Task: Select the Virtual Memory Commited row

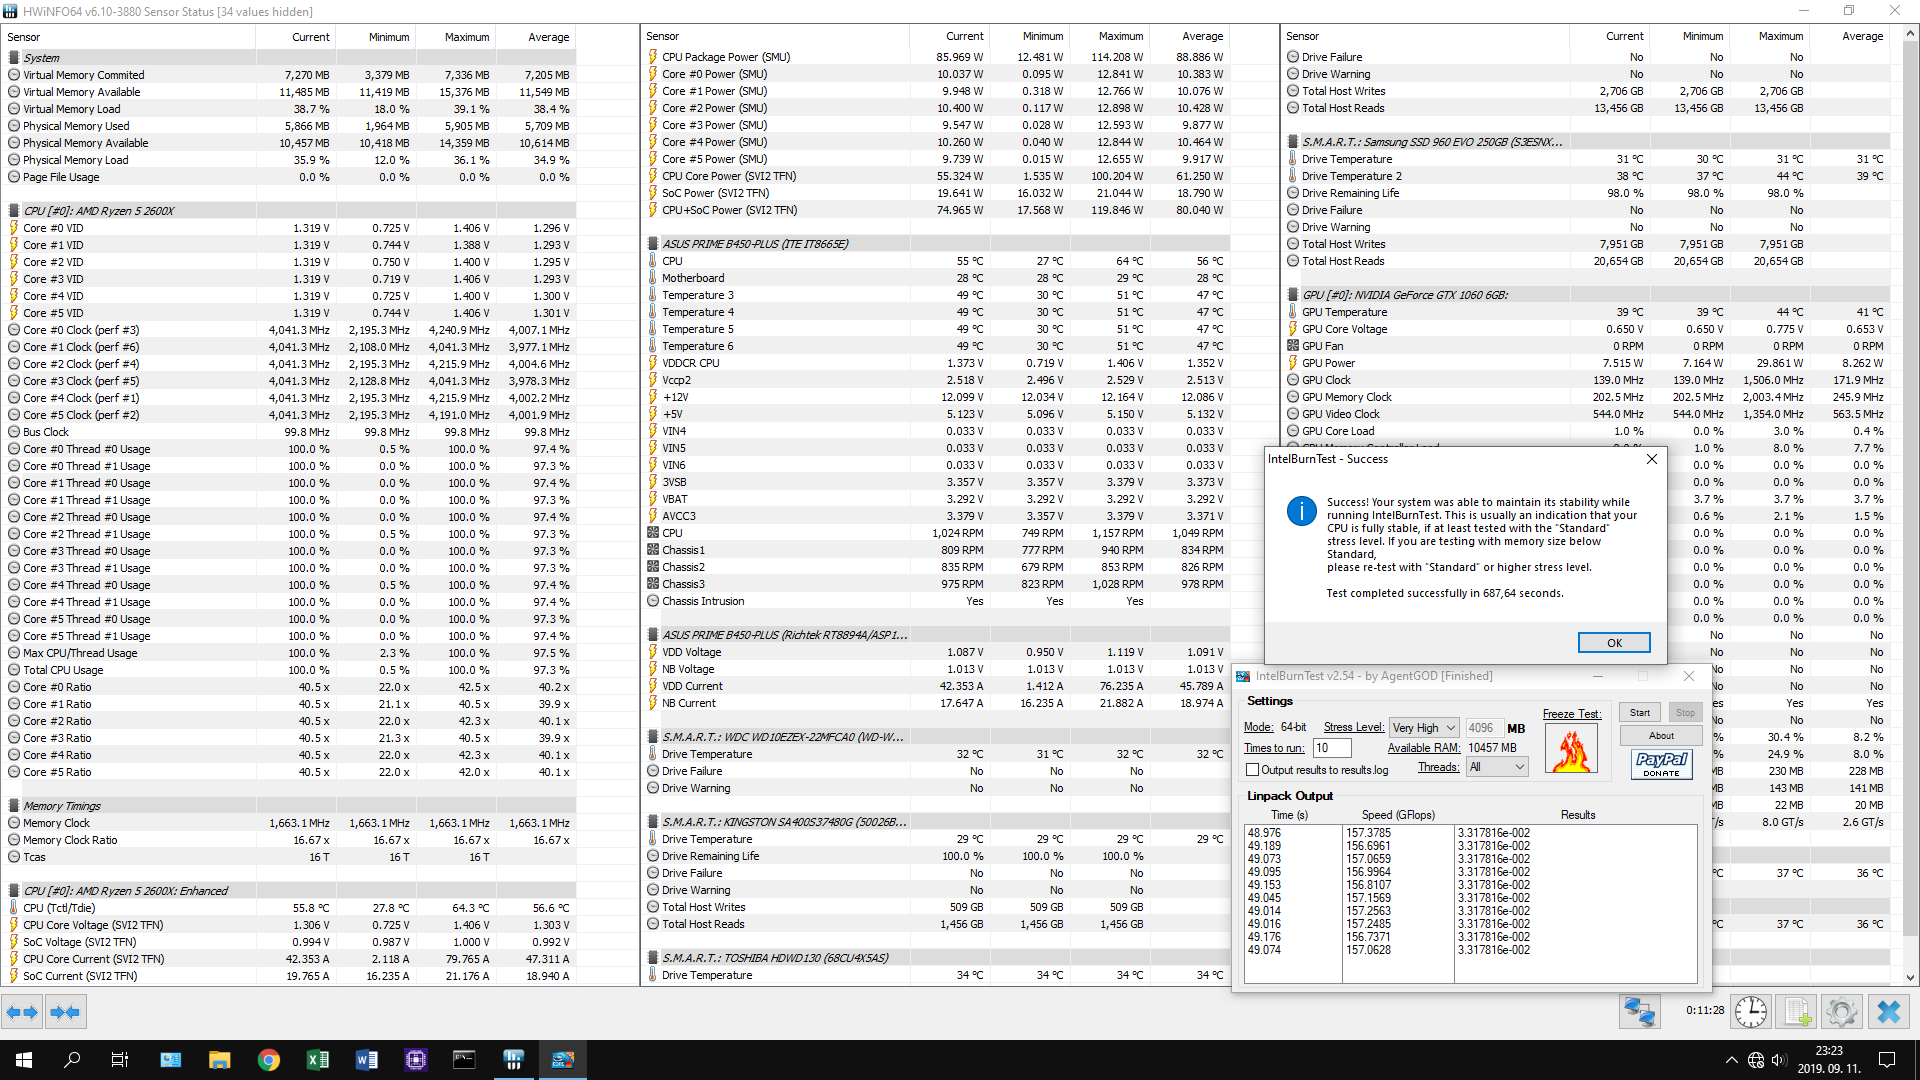Action: tap(290, 75)
